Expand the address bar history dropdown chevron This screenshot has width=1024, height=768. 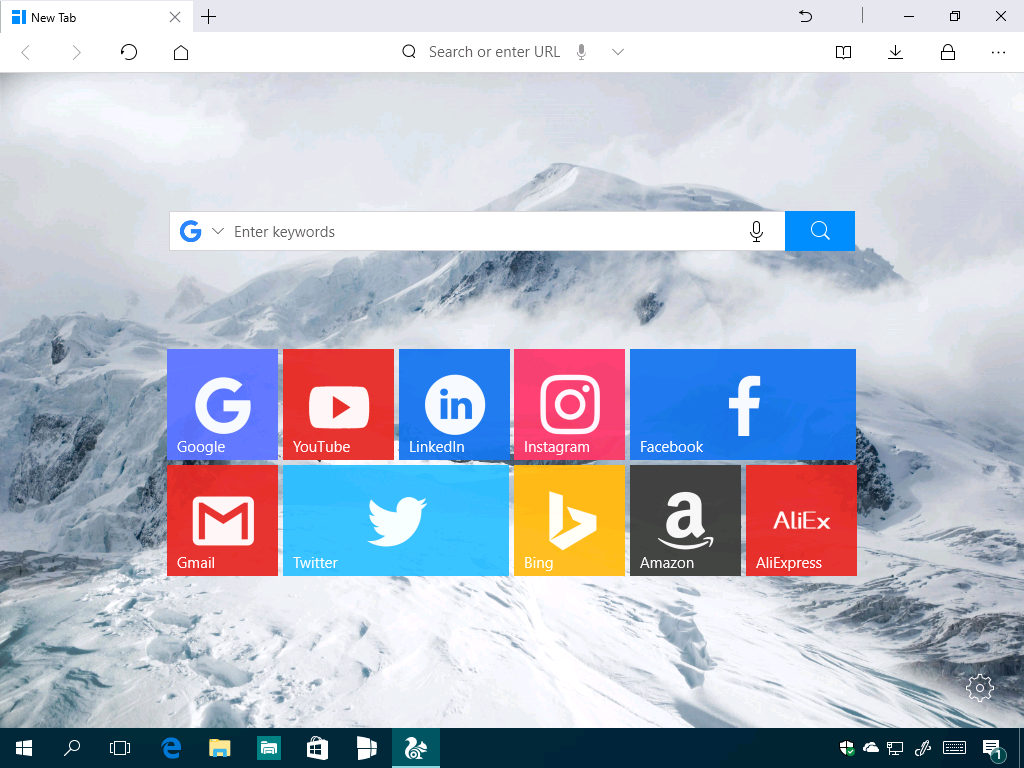(618, 52)
